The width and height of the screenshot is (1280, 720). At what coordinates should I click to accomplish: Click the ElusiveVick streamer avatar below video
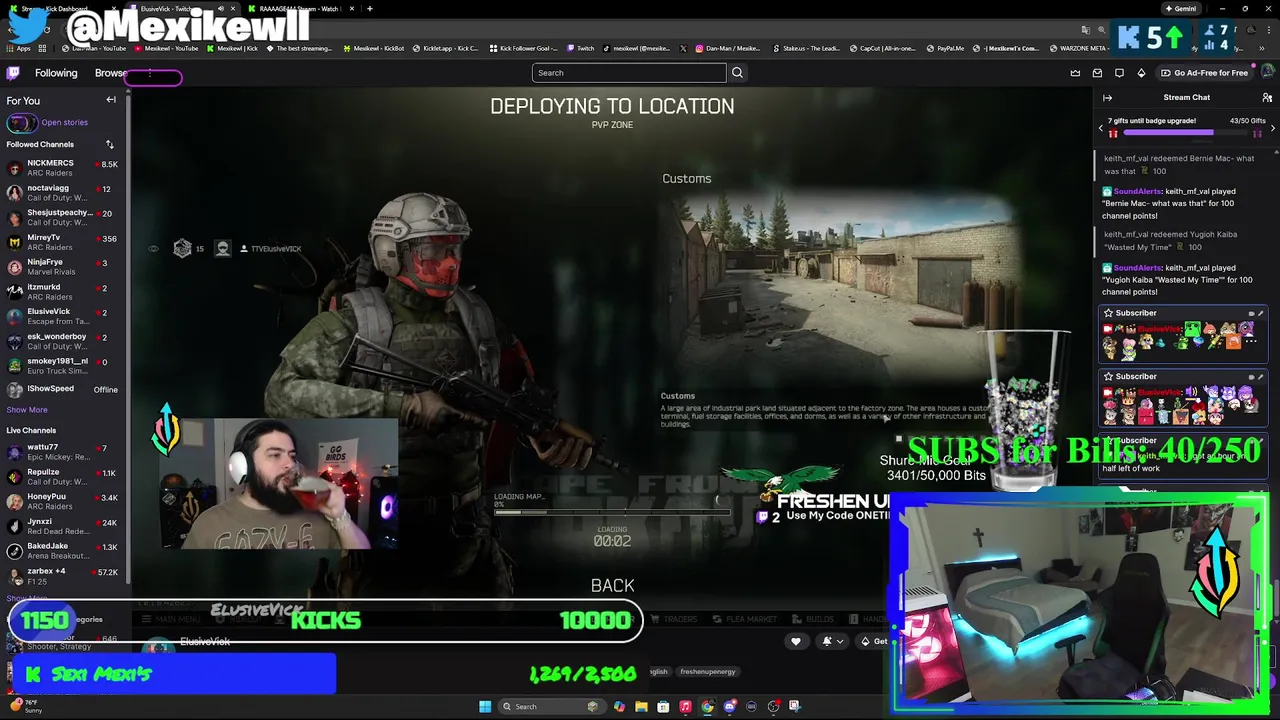click(x=156, y=643)
